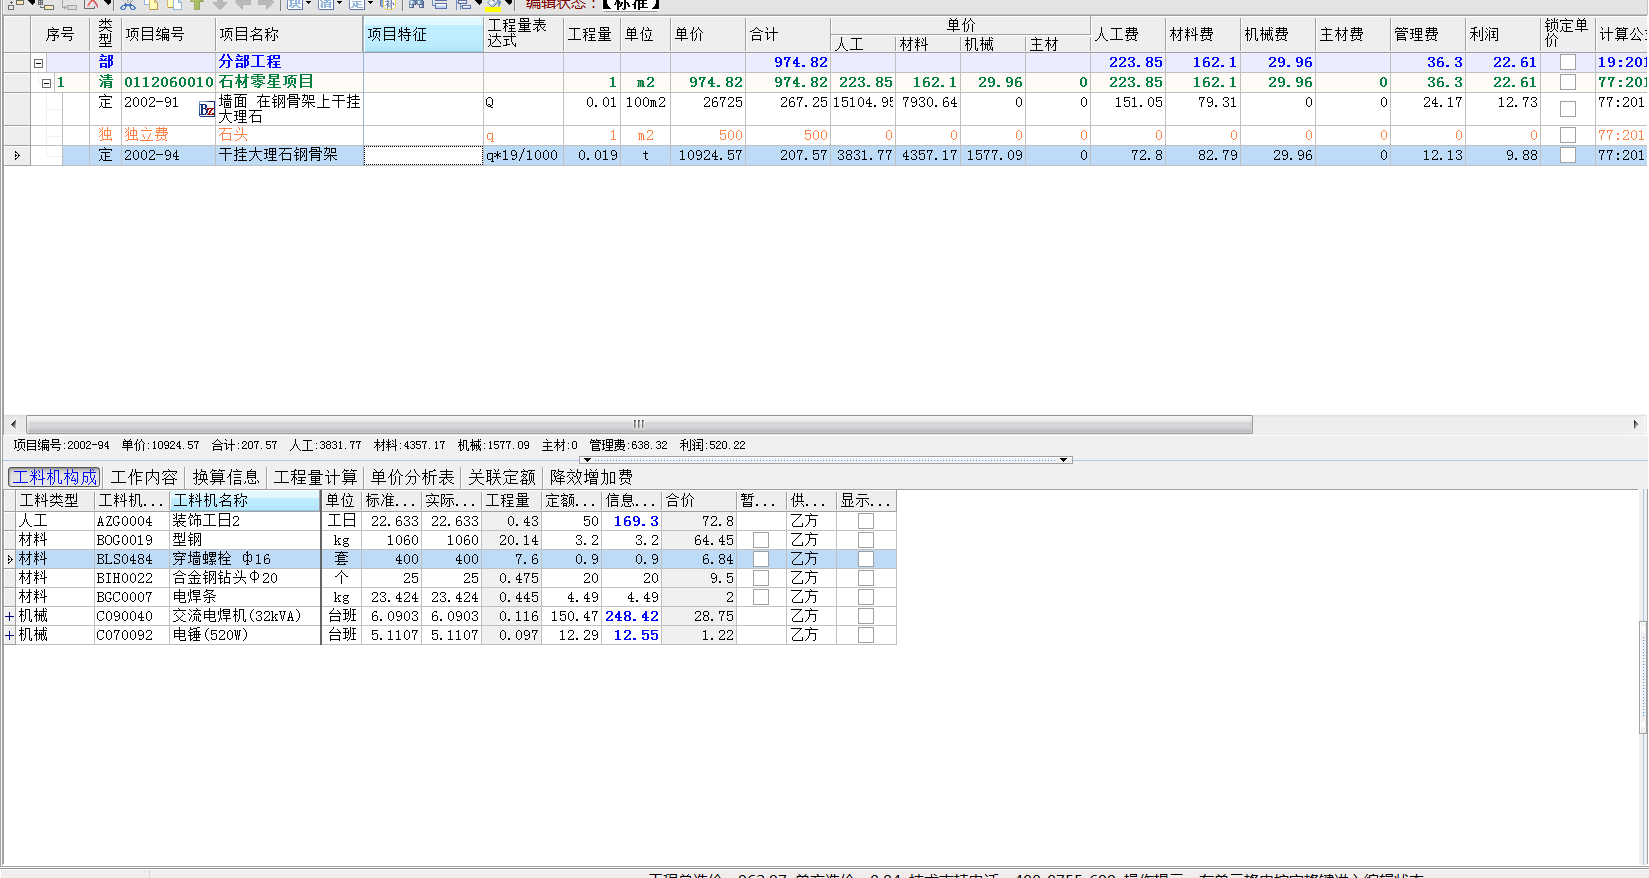Switch to the 工程量计算 tab

point(316,478)
